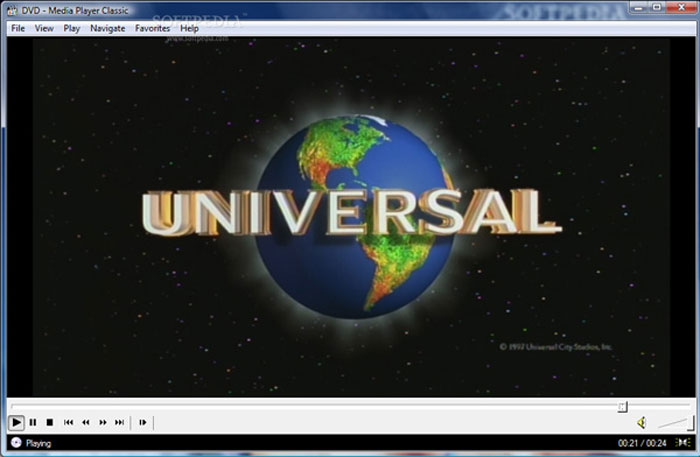700x457 pixels.
Task: Increase playback speed with fast-forward icon
Action: point(103,422)
